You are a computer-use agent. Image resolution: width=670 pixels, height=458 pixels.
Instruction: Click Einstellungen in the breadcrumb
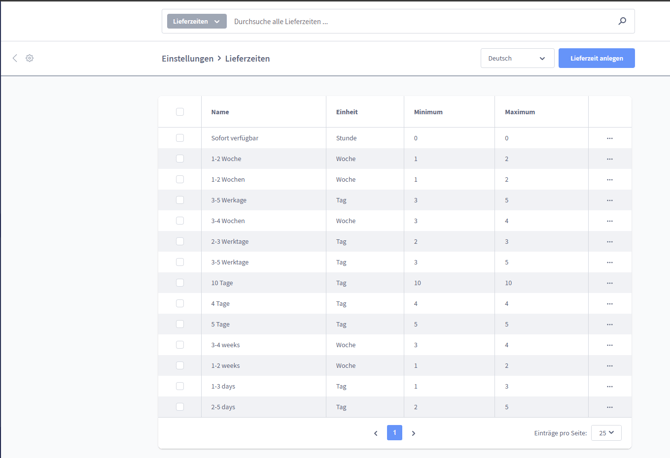coord(187,58)
